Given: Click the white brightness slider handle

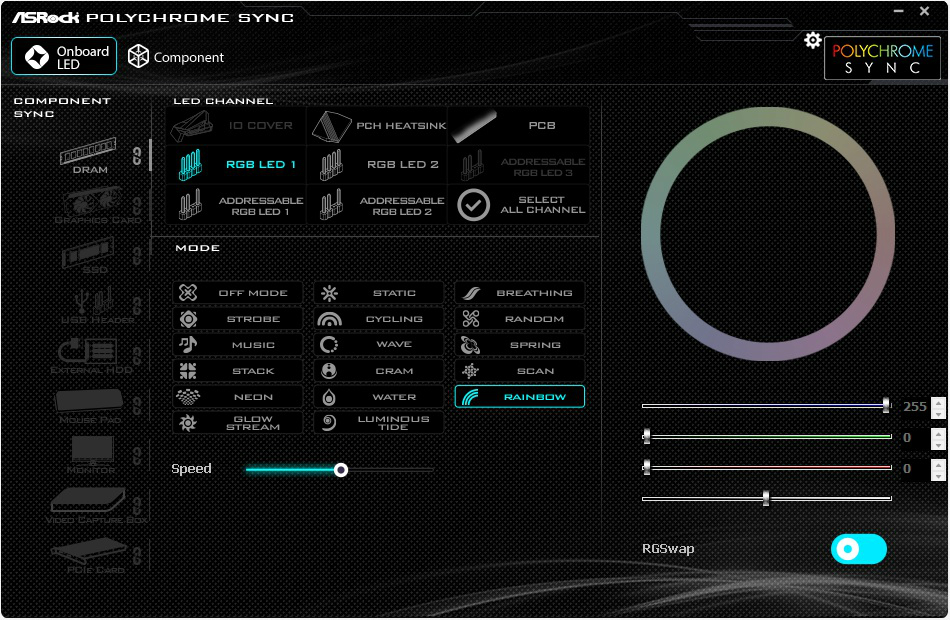Looking at the screenshot, I should [x=766, y=498].
